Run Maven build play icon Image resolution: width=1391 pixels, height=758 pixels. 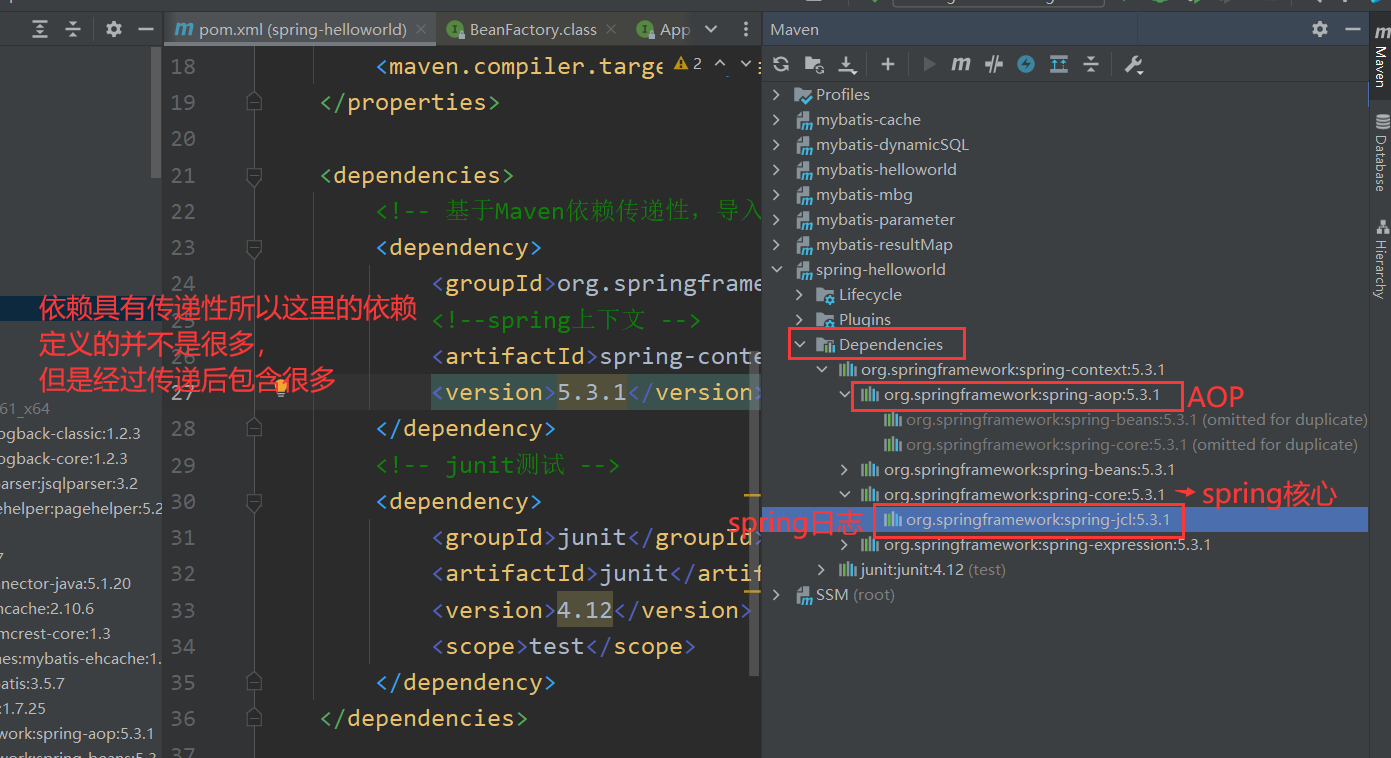[x=929, y=64]
